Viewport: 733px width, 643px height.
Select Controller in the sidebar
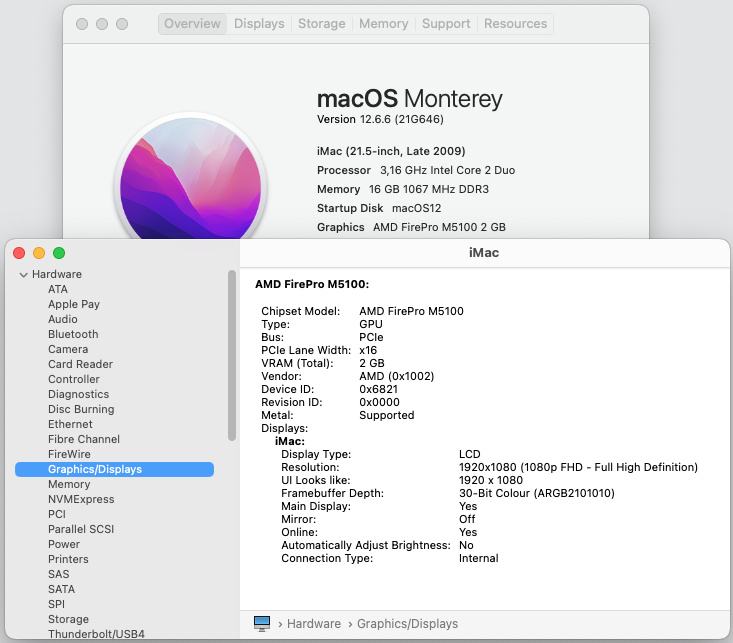pyautogui.click(x=74, y=379)
